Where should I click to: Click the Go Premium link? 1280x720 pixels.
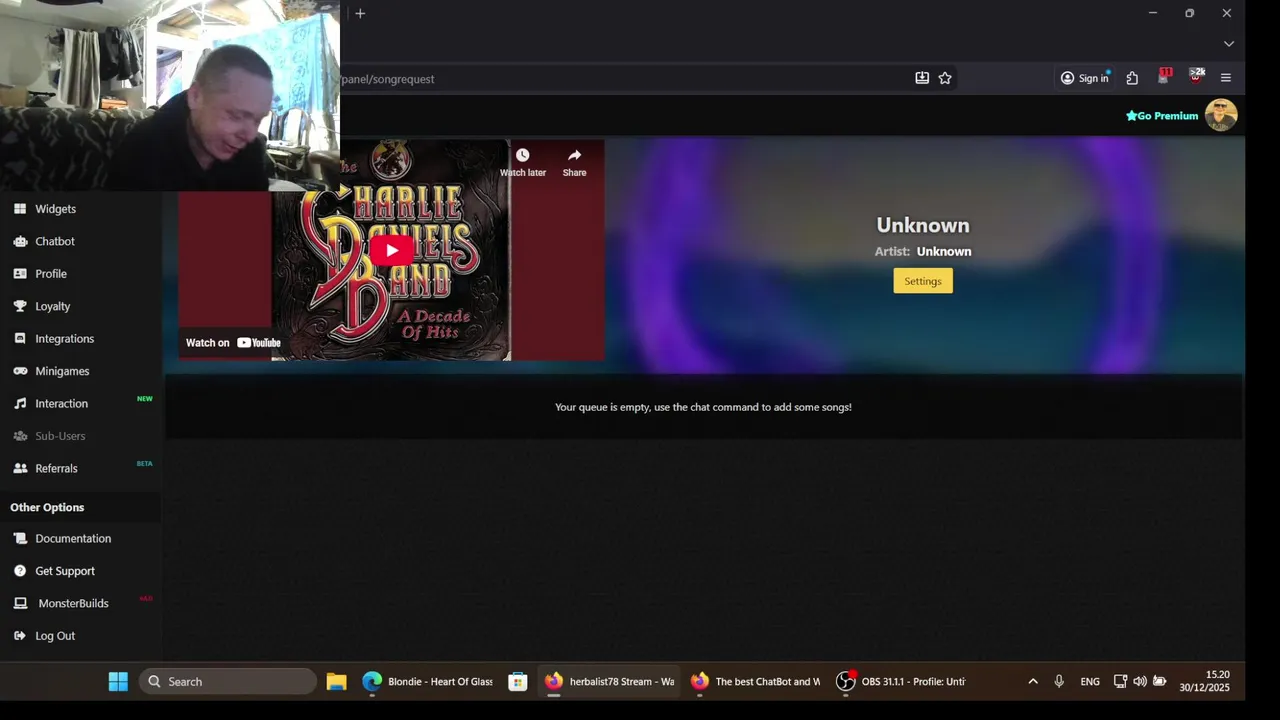point(1162,116)
